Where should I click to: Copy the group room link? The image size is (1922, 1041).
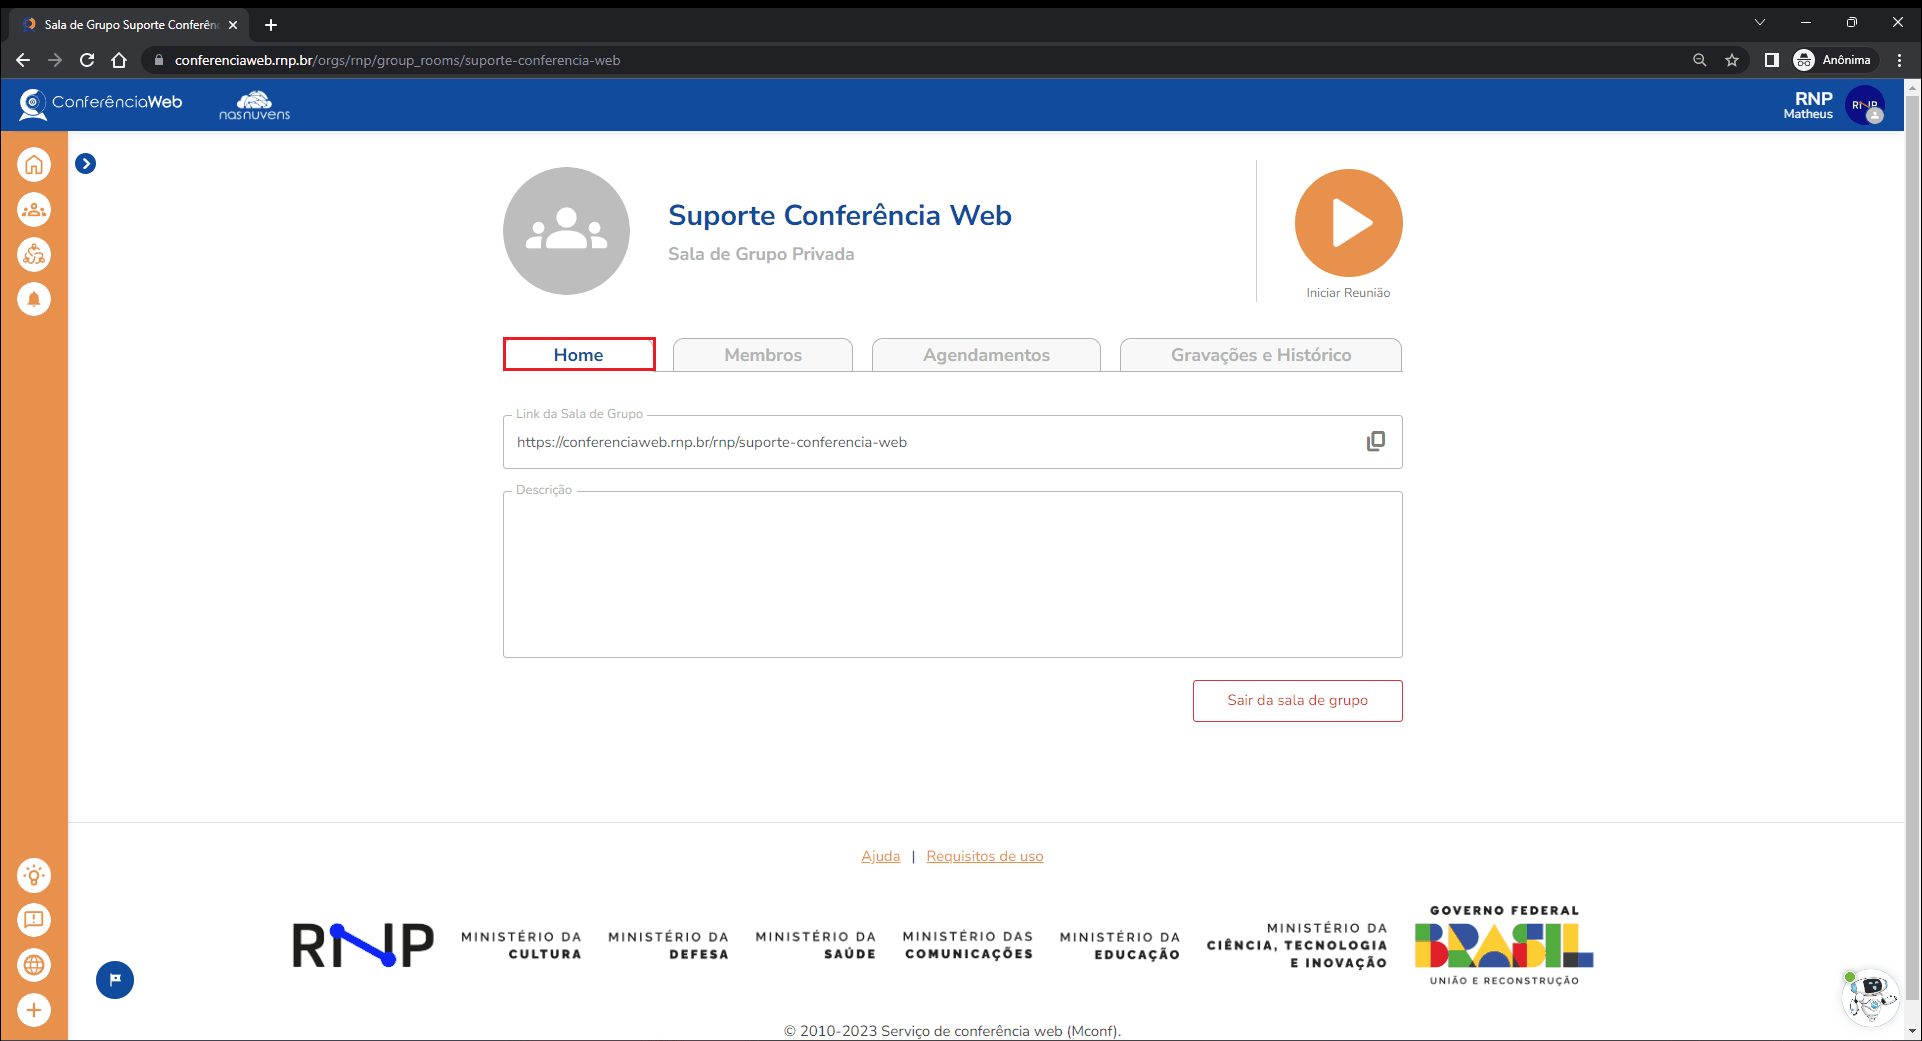(1376, 441)
